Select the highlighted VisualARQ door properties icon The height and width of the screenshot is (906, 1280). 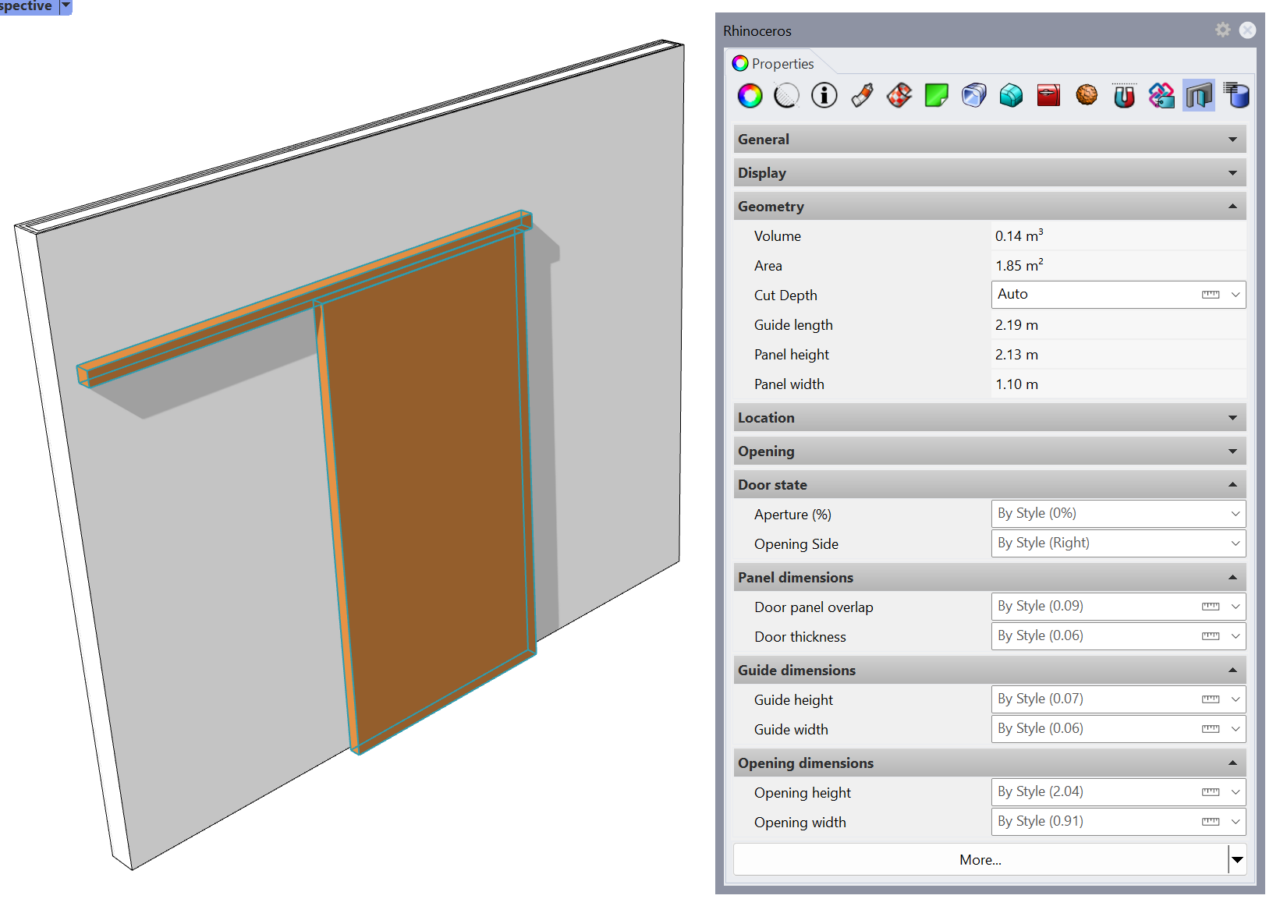(x=1198, y=95)
